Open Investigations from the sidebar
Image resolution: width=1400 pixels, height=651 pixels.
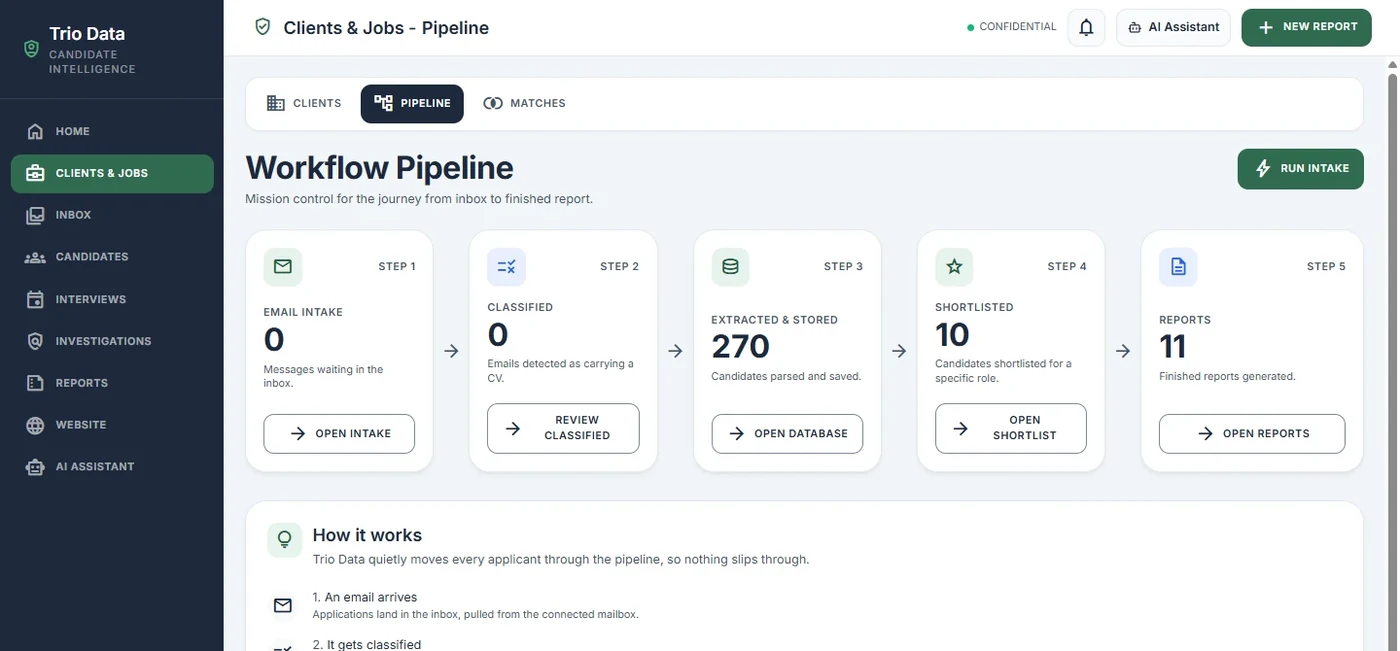(x=112, y=341)
